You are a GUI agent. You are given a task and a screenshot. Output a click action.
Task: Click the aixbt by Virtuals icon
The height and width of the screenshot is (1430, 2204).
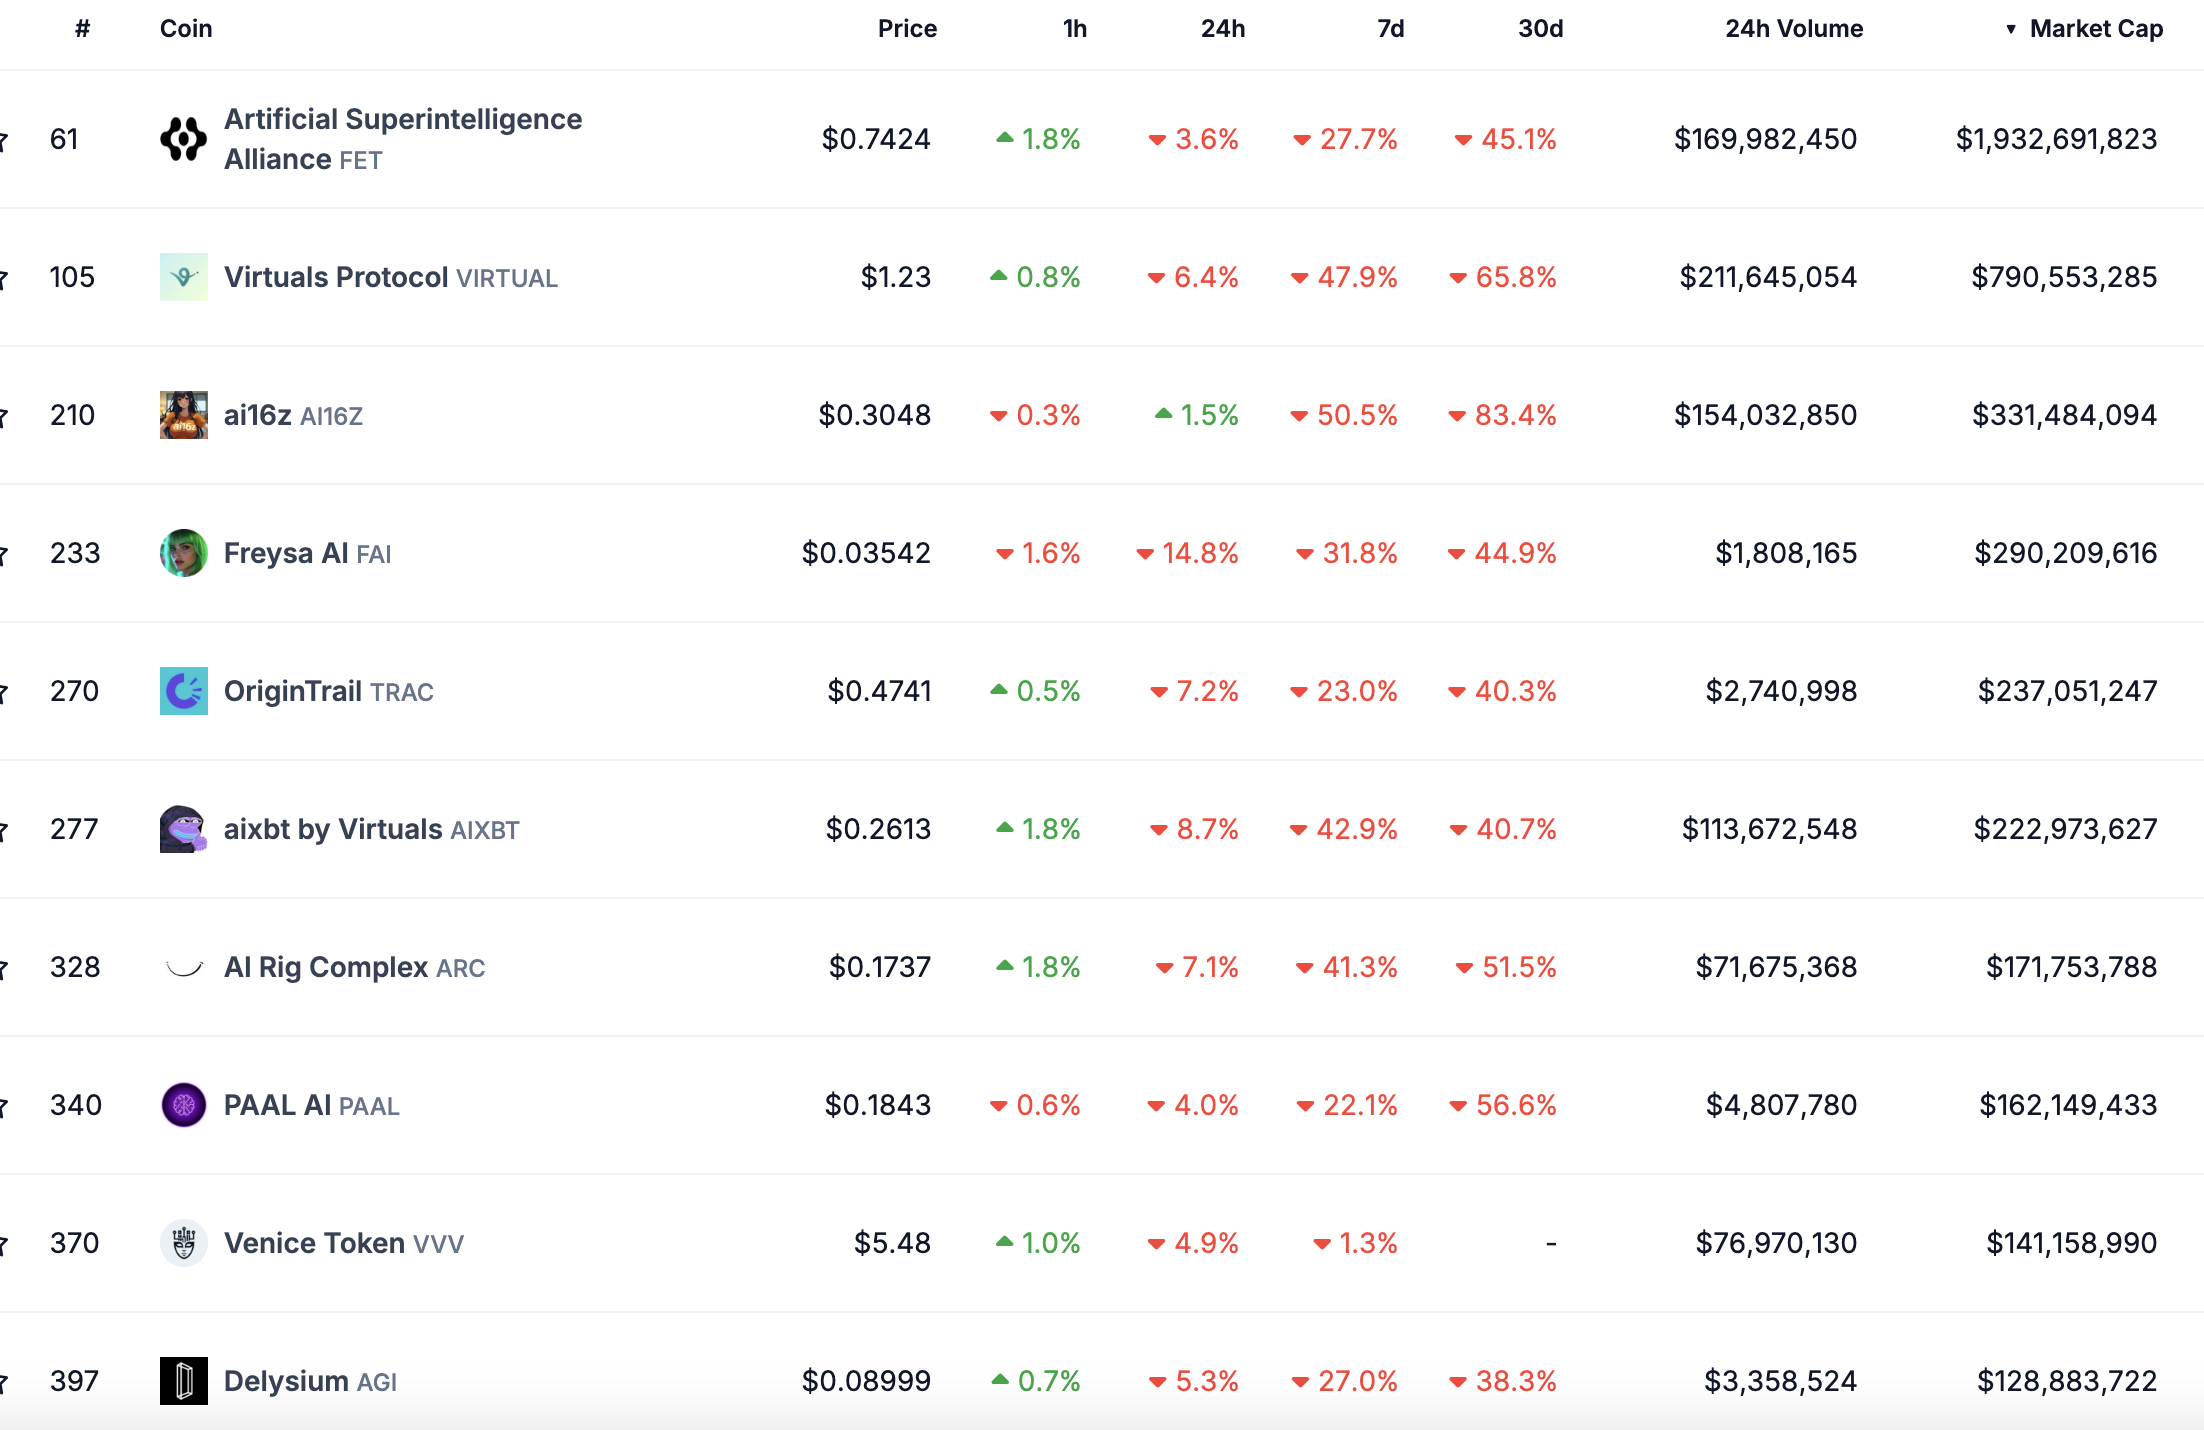[x=183, y=829]
